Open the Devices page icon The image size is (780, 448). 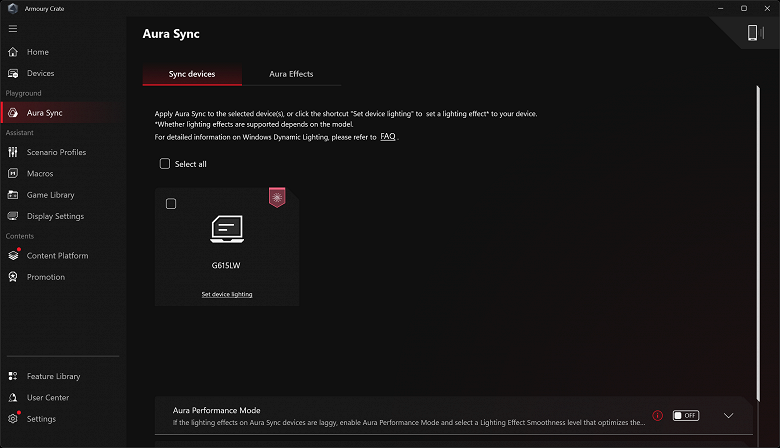pos(13,73)
